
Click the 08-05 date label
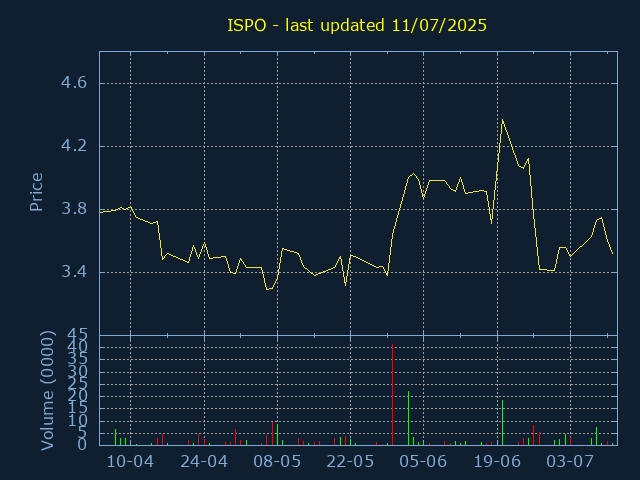coord(277,462)
